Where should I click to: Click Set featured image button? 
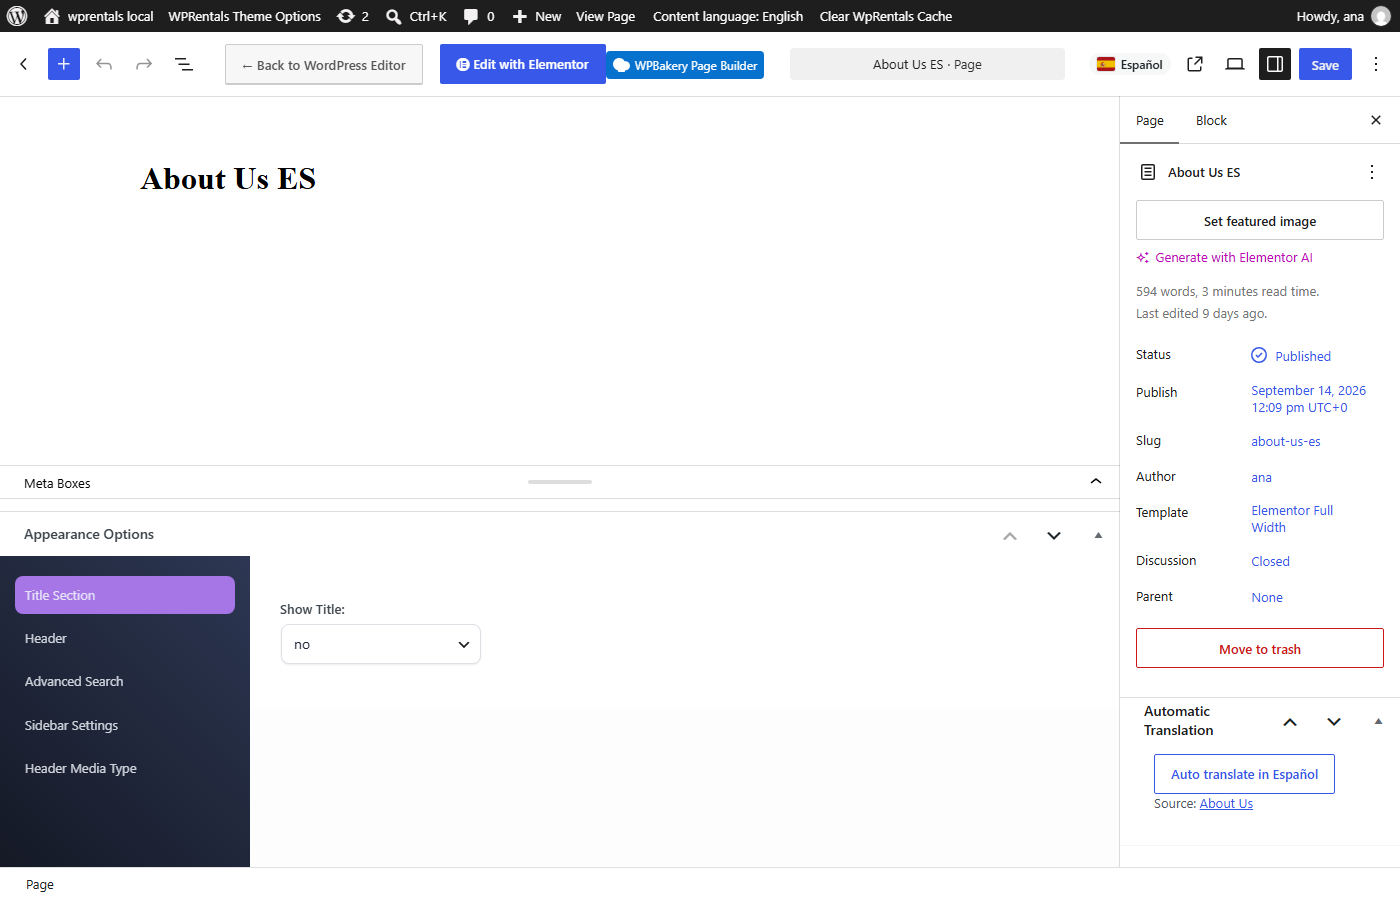click(x=1260, y=220)
